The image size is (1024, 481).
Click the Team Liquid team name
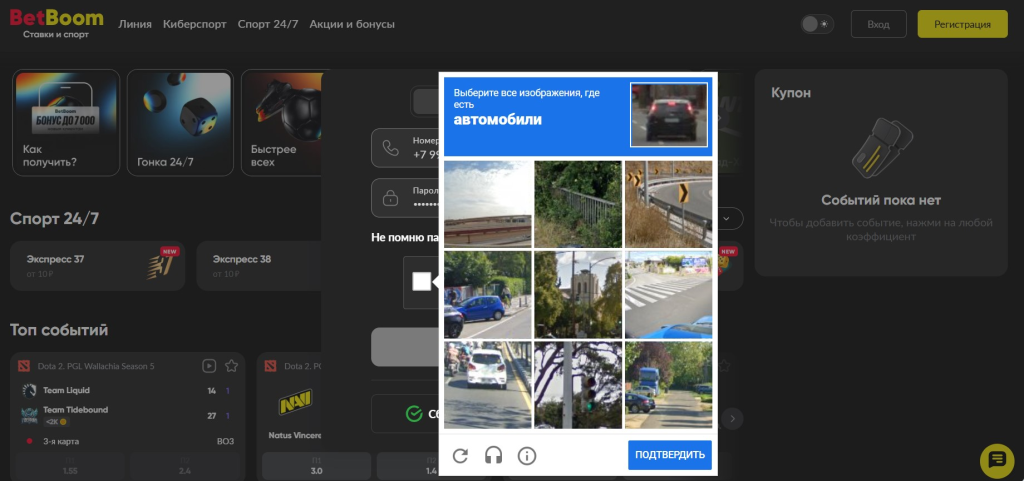(x=67, y=390)
